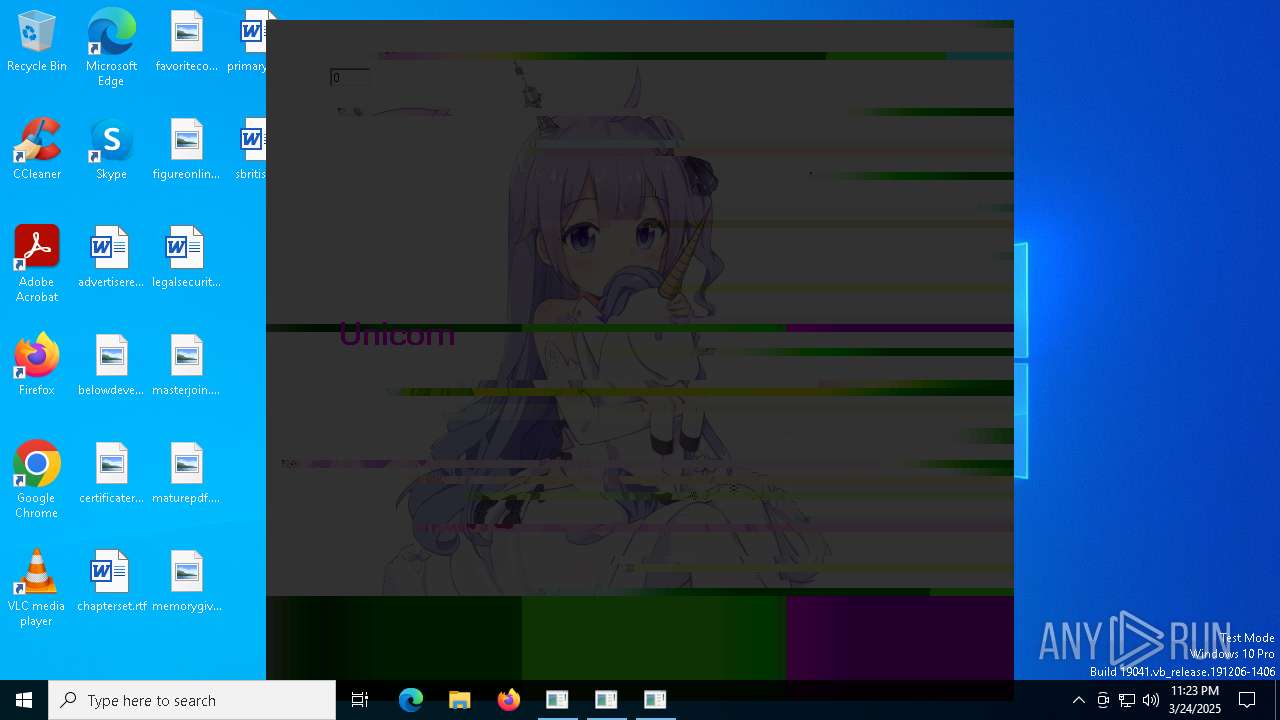Open the Action Center notifications icon
This screenshot has height=720, width=1280.
click(x=1247, y=700)
